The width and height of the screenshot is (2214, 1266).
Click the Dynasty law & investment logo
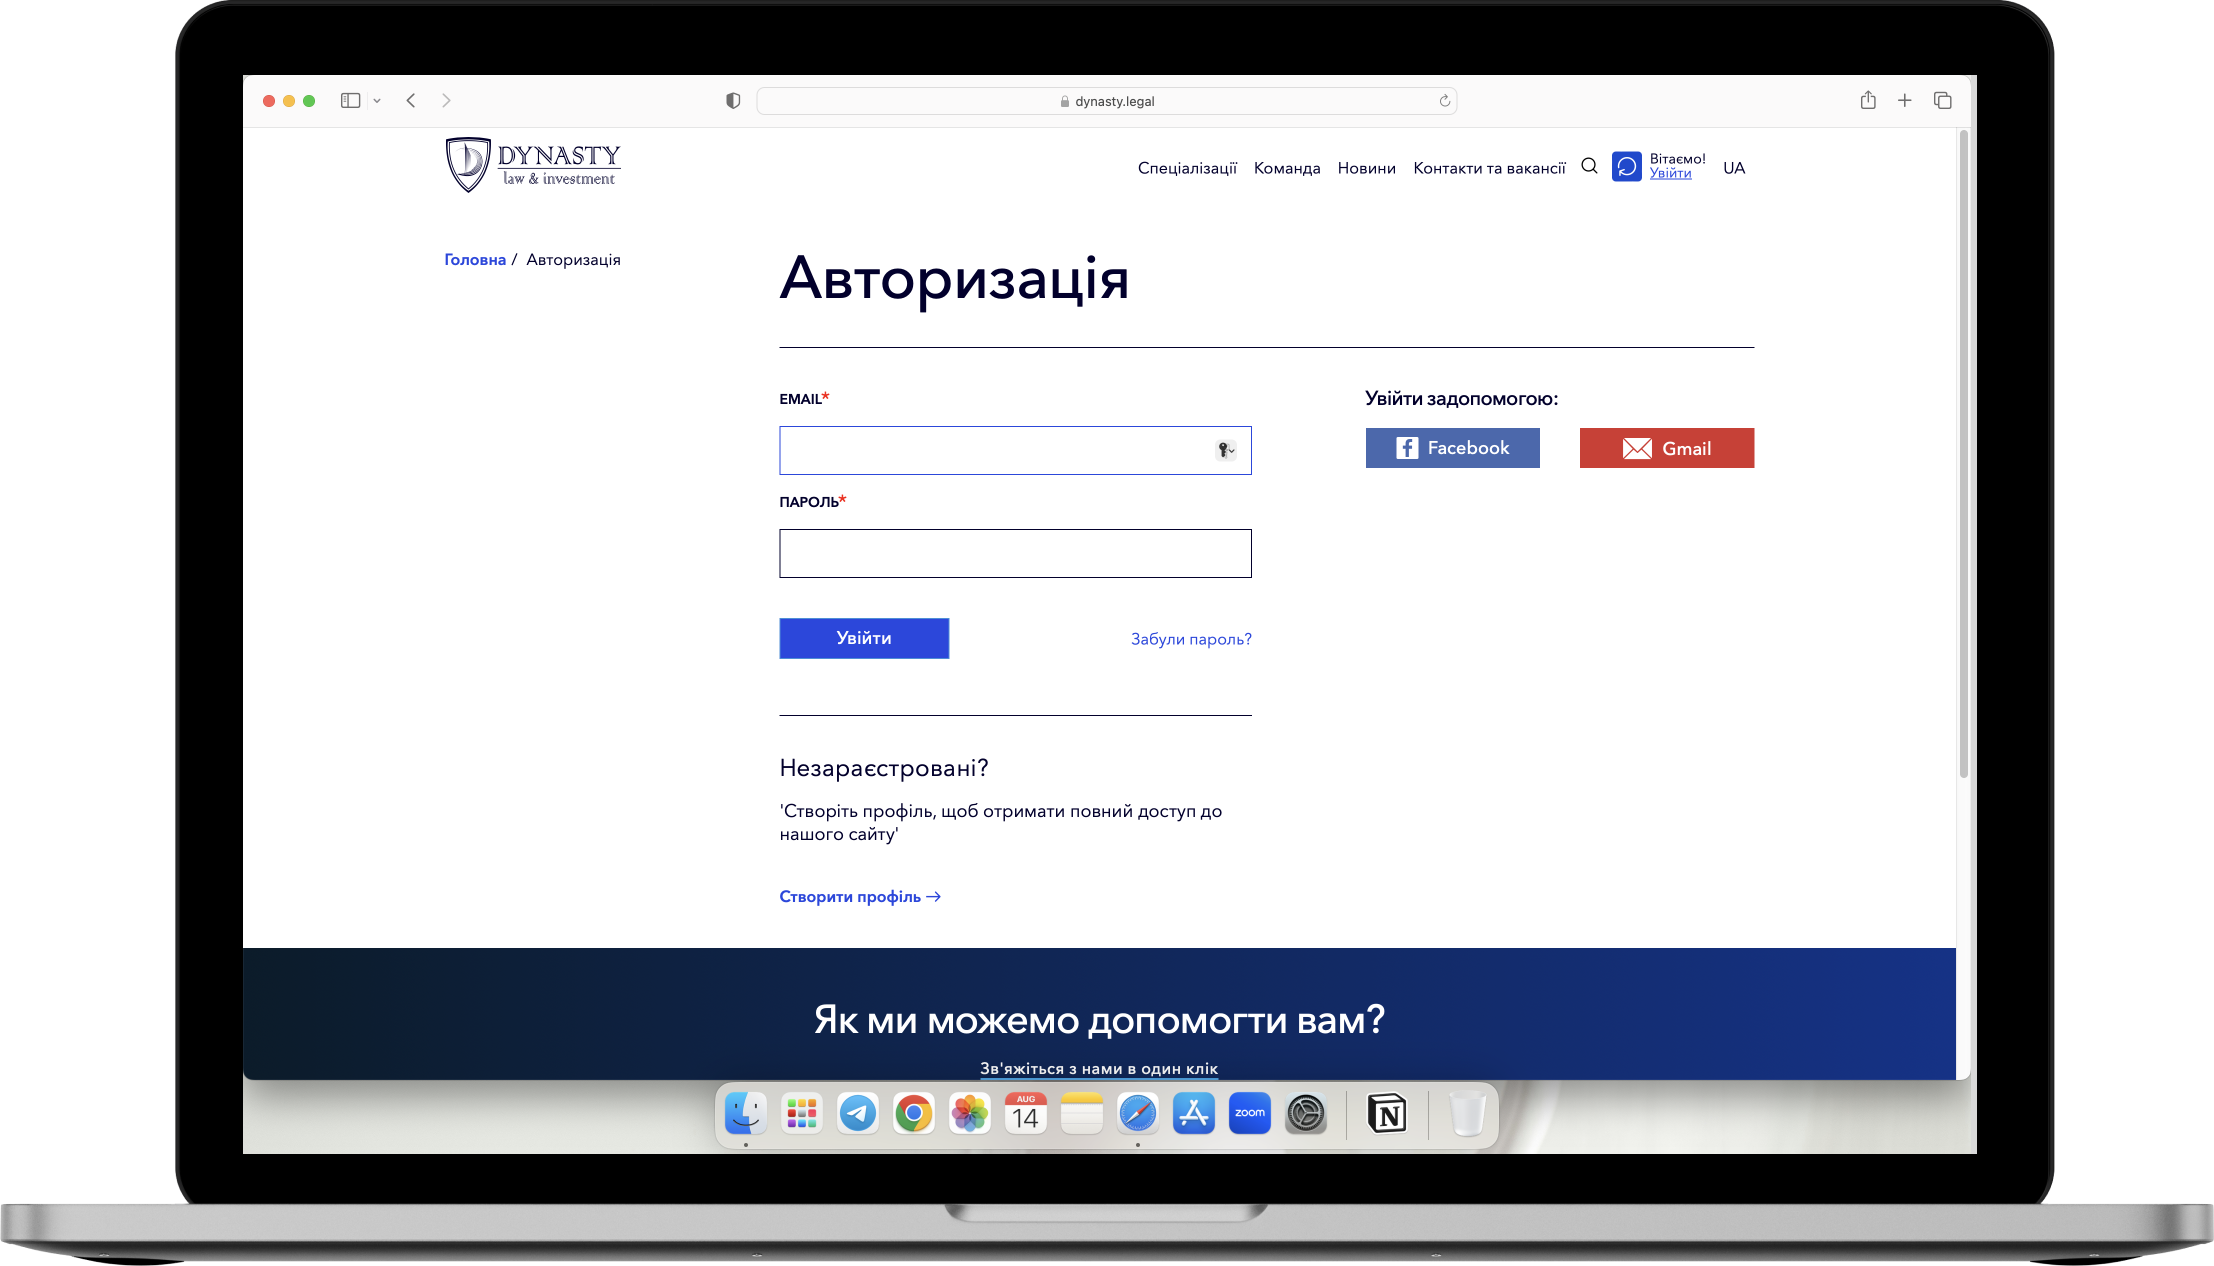coord(533,165)
